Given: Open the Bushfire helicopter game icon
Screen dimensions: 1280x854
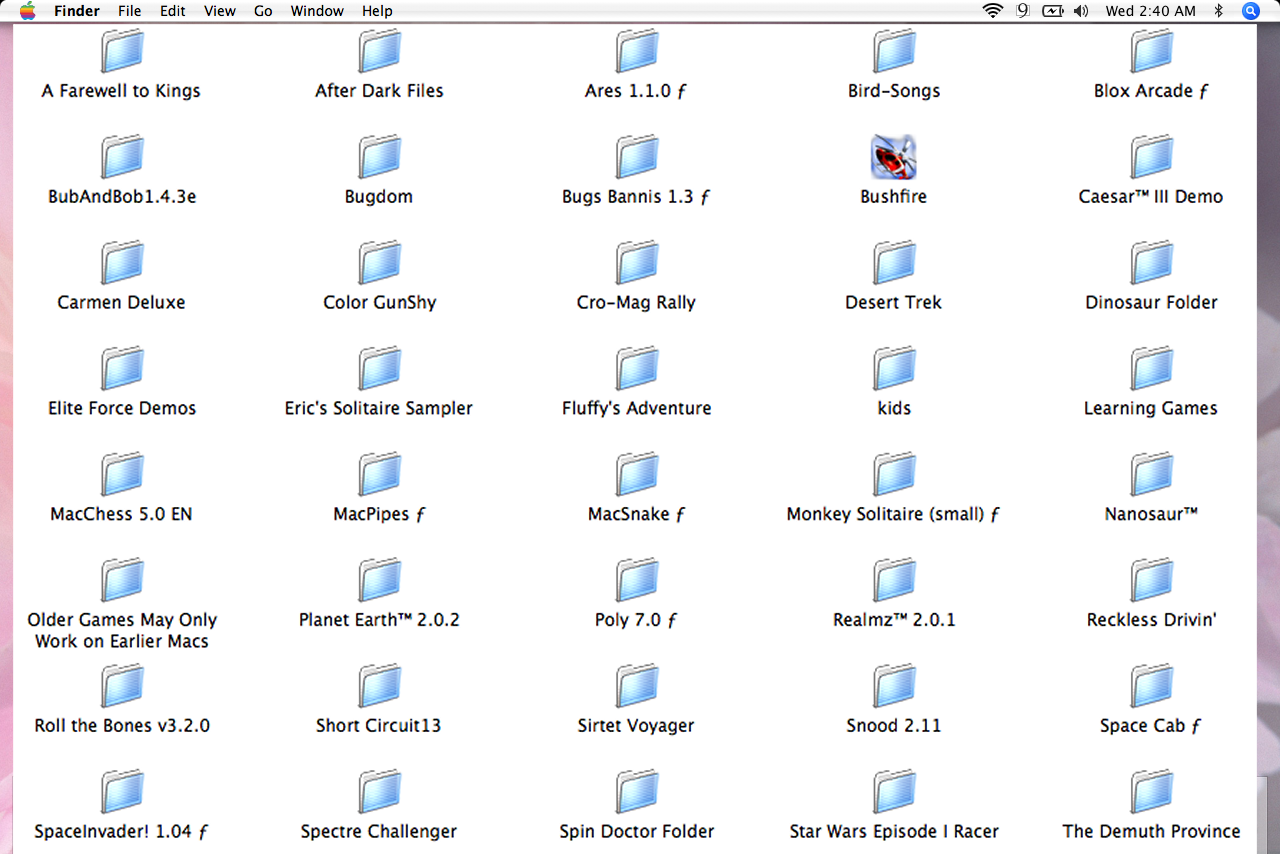Looking at the screenshot, I should 894,156.
